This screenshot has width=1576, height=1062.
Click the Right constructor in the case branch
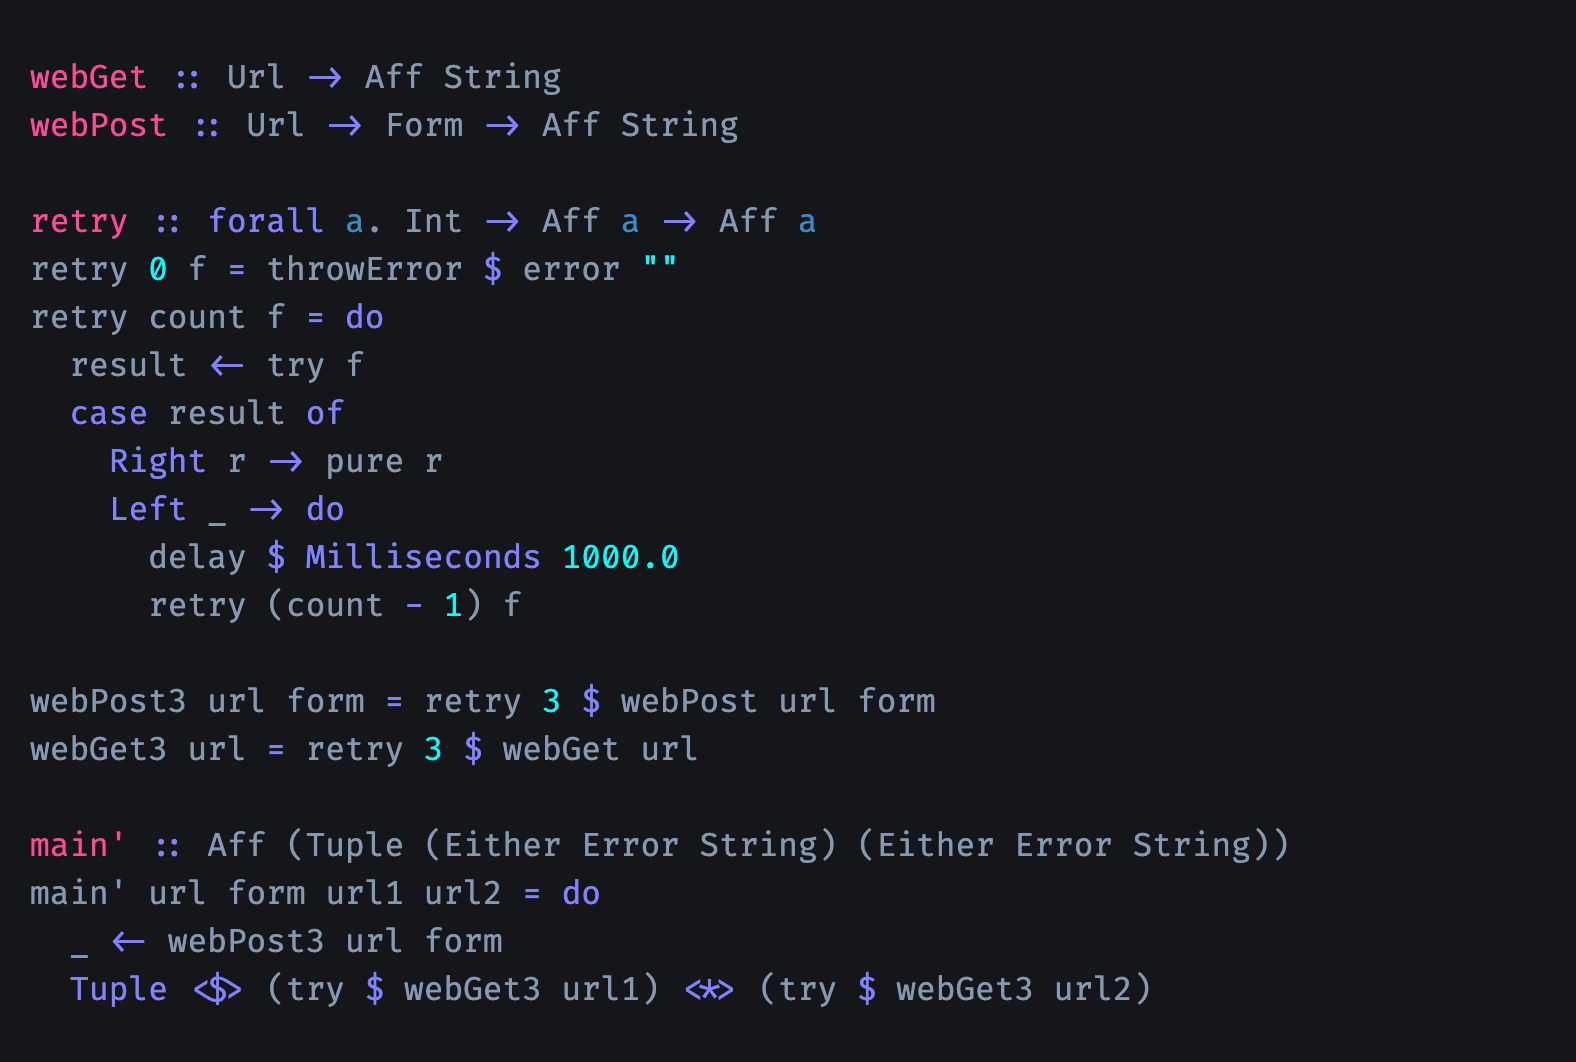(157, 461)
